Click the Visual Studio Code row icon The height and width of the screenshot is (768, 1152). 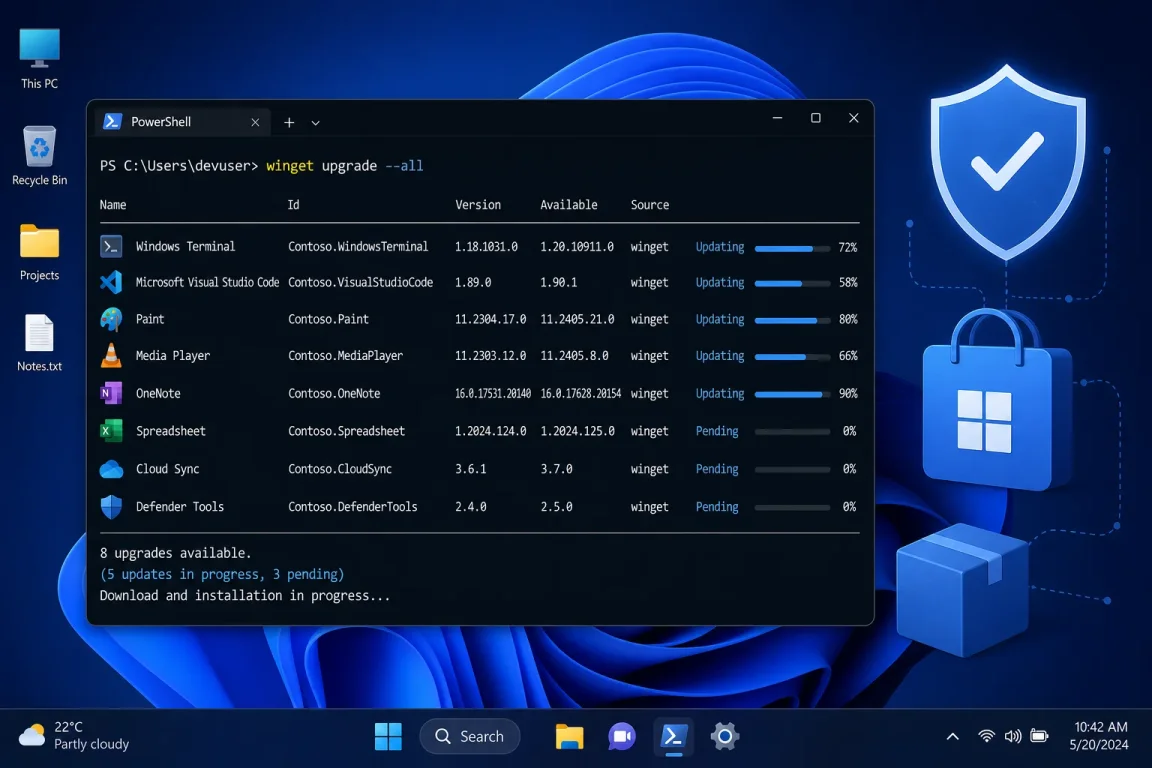coord(111,282)
